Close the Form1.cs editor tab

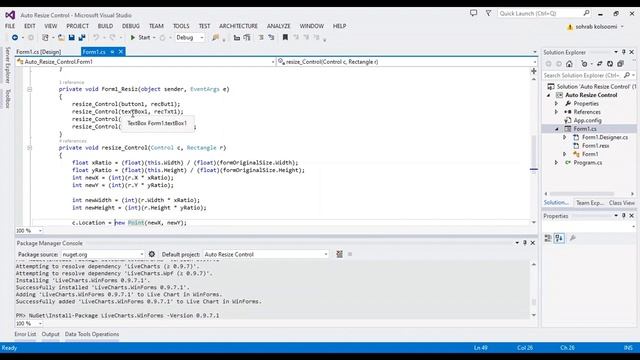(x=121, y=52)
